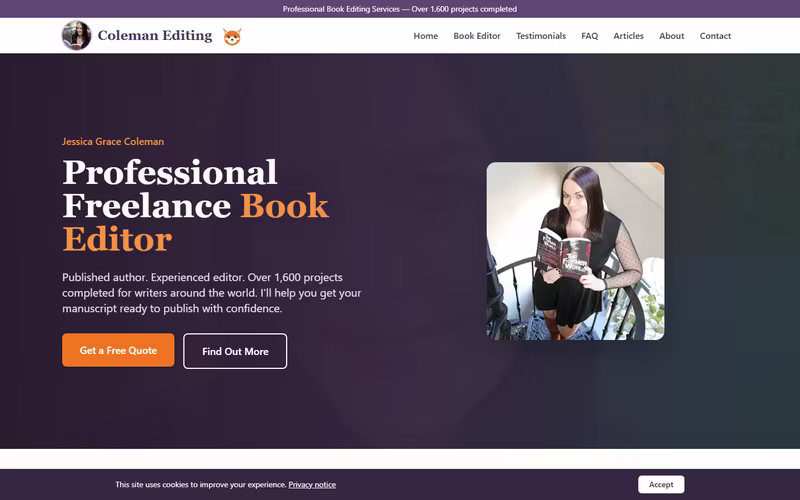Click the Coleman Editing profile logo image
The width and height of the screenshot is (800, 500).
pos(77,35)
